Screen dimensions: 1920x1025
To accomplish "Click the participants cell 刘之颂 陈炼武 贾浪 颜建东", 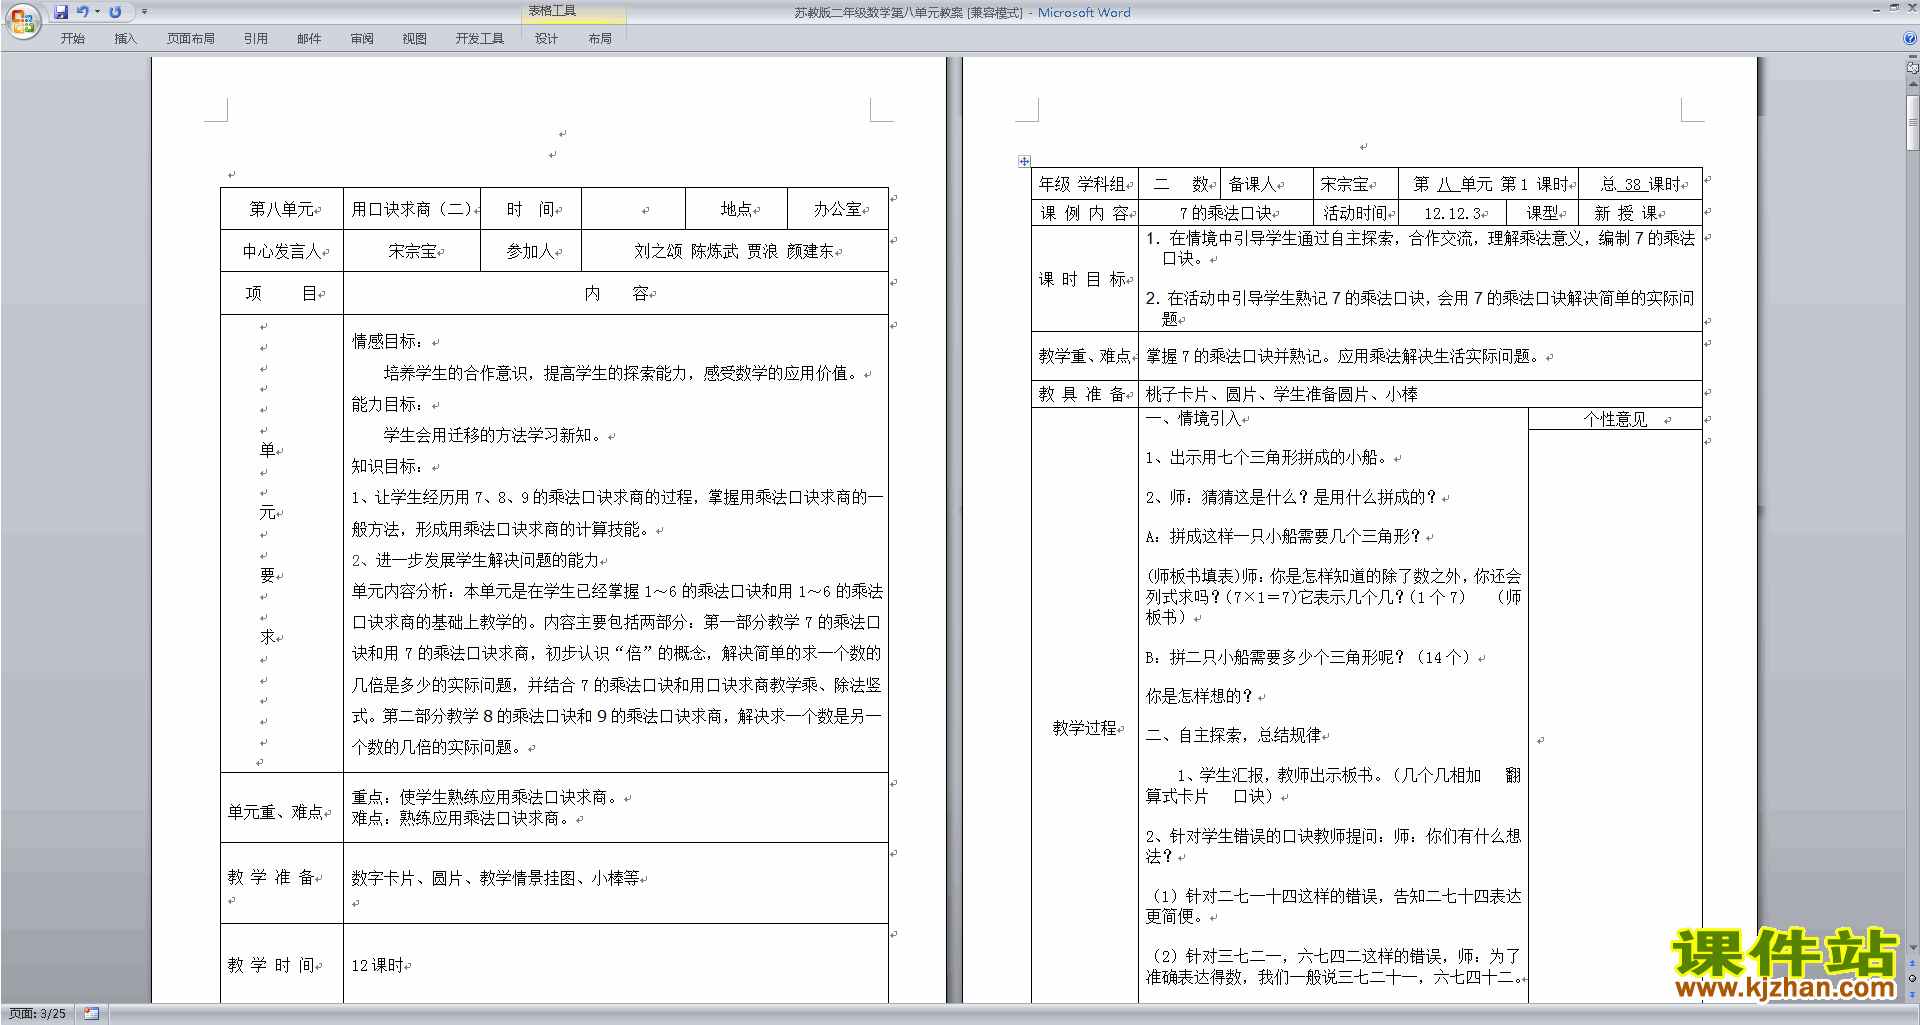I will pyautogui.click(x=735, y=251).
